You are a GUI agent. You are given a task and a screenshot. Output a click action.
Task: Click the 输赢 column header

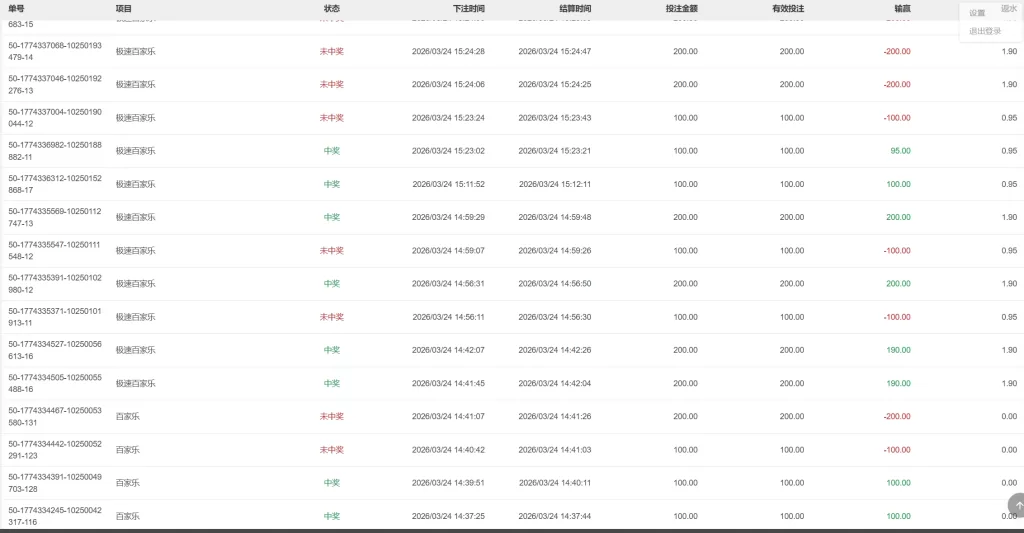(x=901, y=8)
